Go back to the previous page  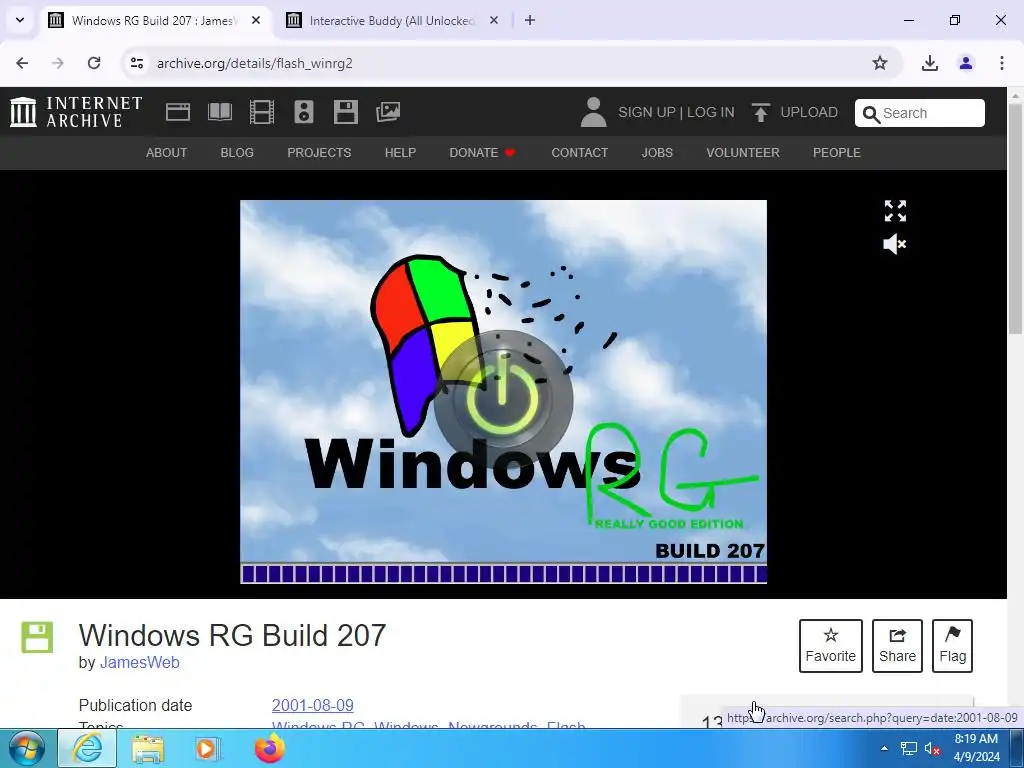tap(22, 63)
